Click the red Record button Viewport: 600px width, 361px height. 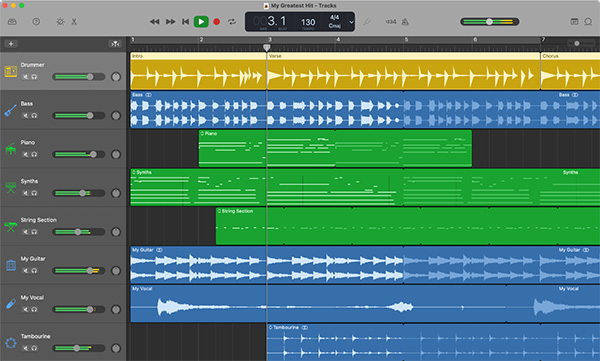[217, 22]
